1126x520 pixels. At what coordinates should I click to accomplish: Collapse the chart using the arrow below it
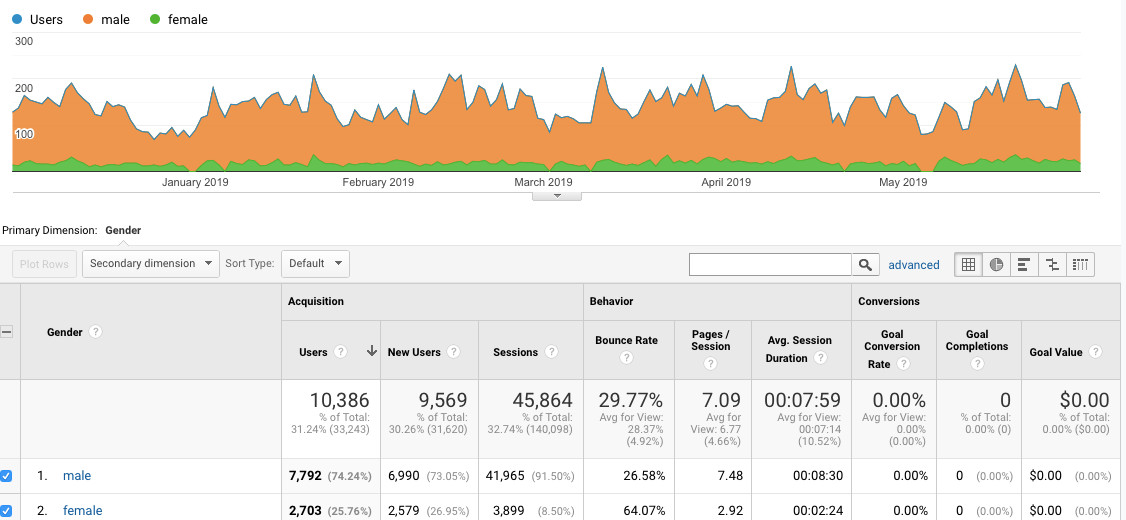coord(557,195)
